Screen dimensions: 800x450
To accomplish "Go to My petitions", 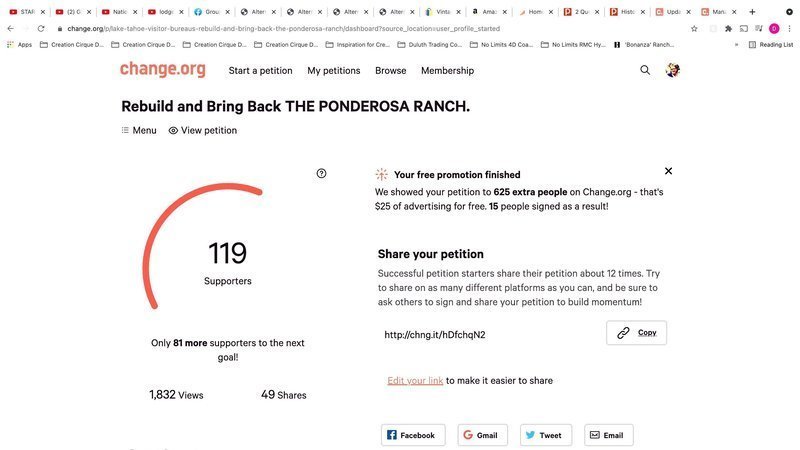I will pyautogui.click(x=333, y=71).
